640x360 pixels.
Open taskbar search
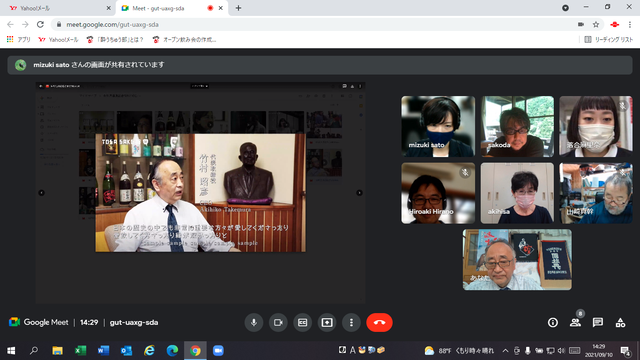tap(34, 351)
